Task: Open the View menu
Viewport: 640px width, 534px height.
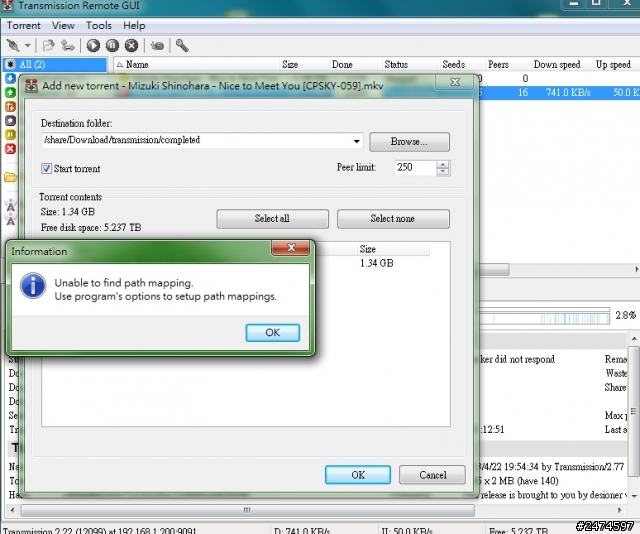Action: click(x=63, y=26)
